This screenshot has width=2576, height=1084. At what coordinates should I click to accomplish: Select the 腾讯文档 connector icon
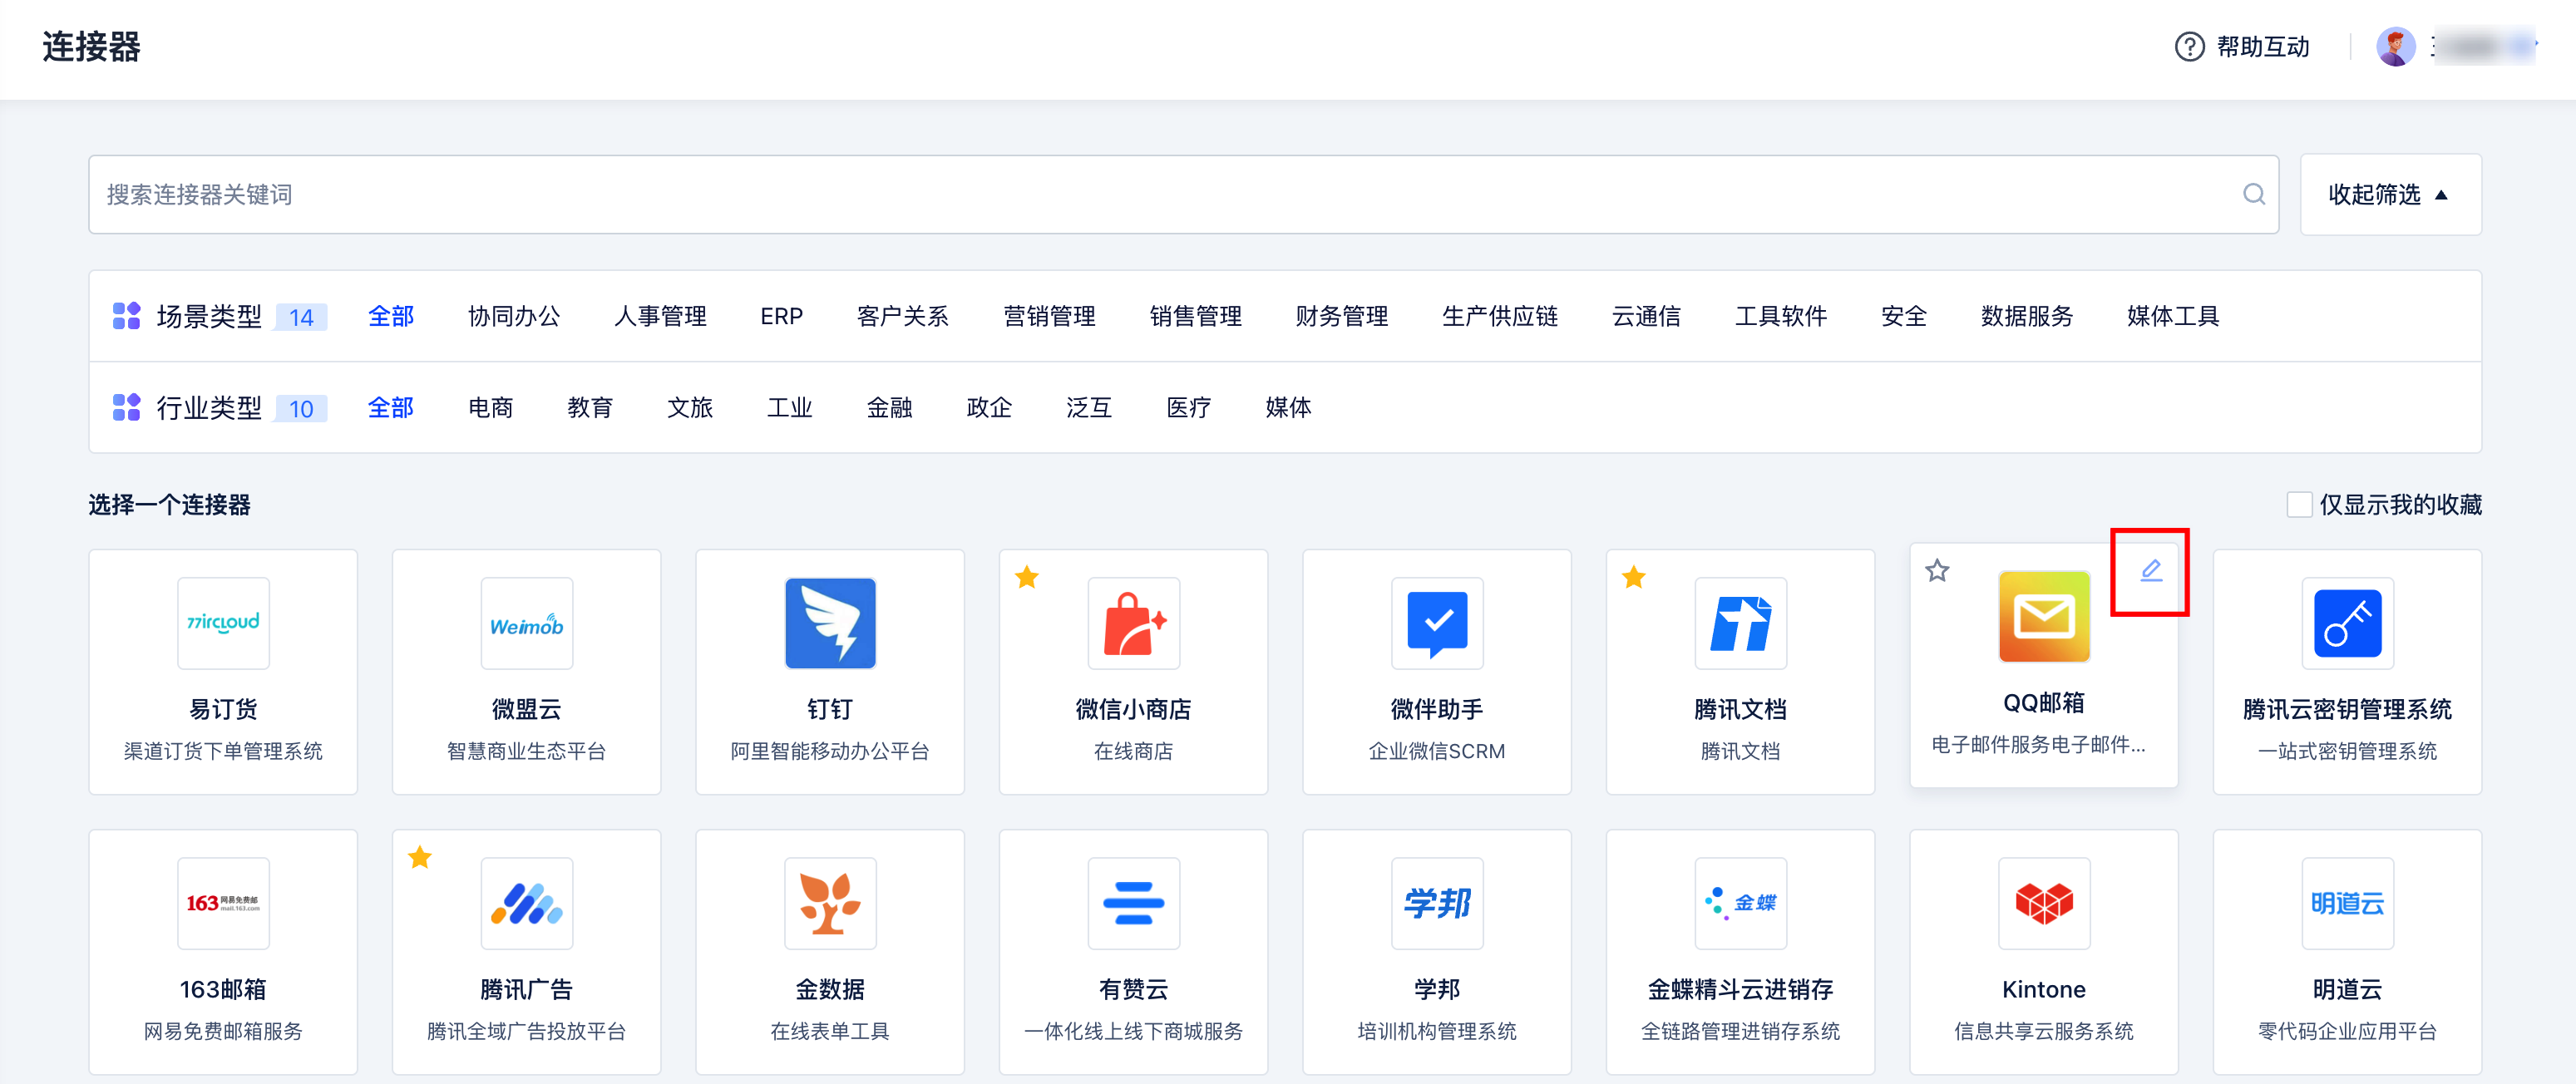[x=1741, y=623]
